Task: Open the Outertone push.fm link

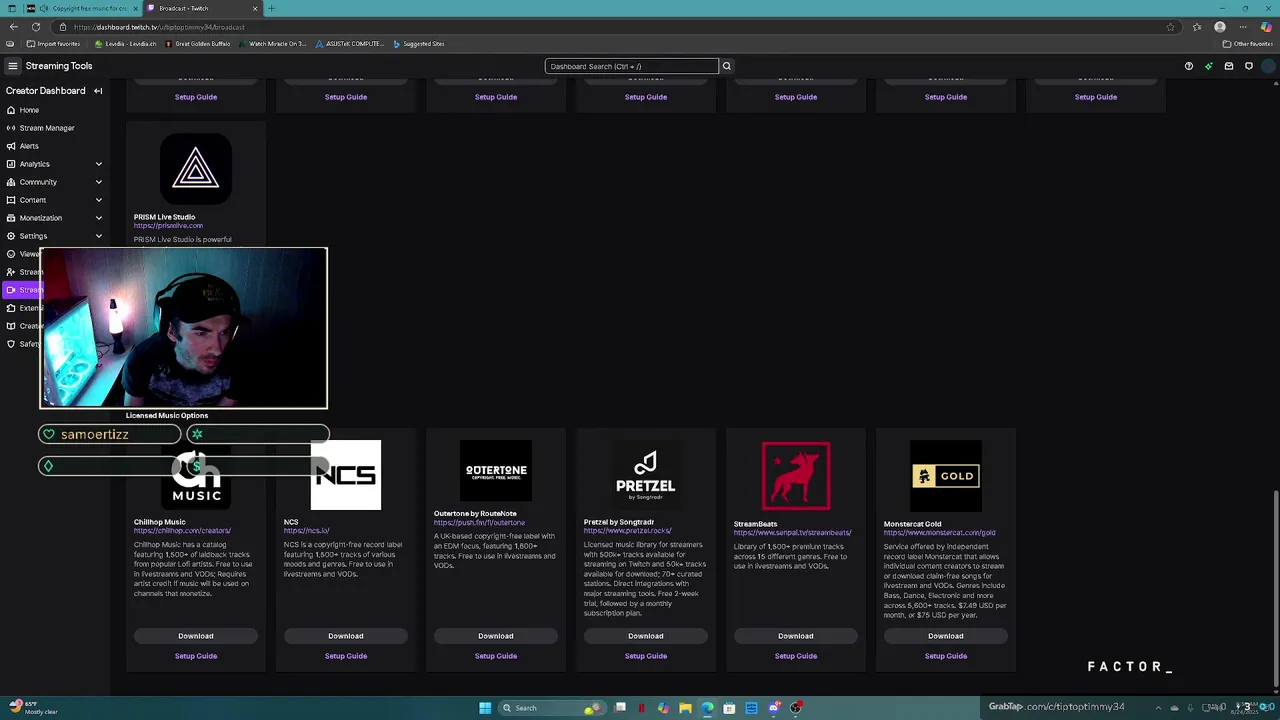Action: click(479, 523)
